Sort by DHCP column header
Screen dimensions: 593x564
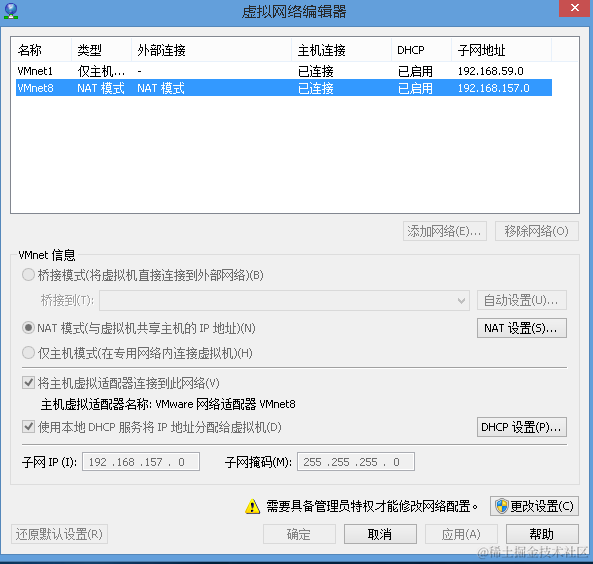(421, 50)
